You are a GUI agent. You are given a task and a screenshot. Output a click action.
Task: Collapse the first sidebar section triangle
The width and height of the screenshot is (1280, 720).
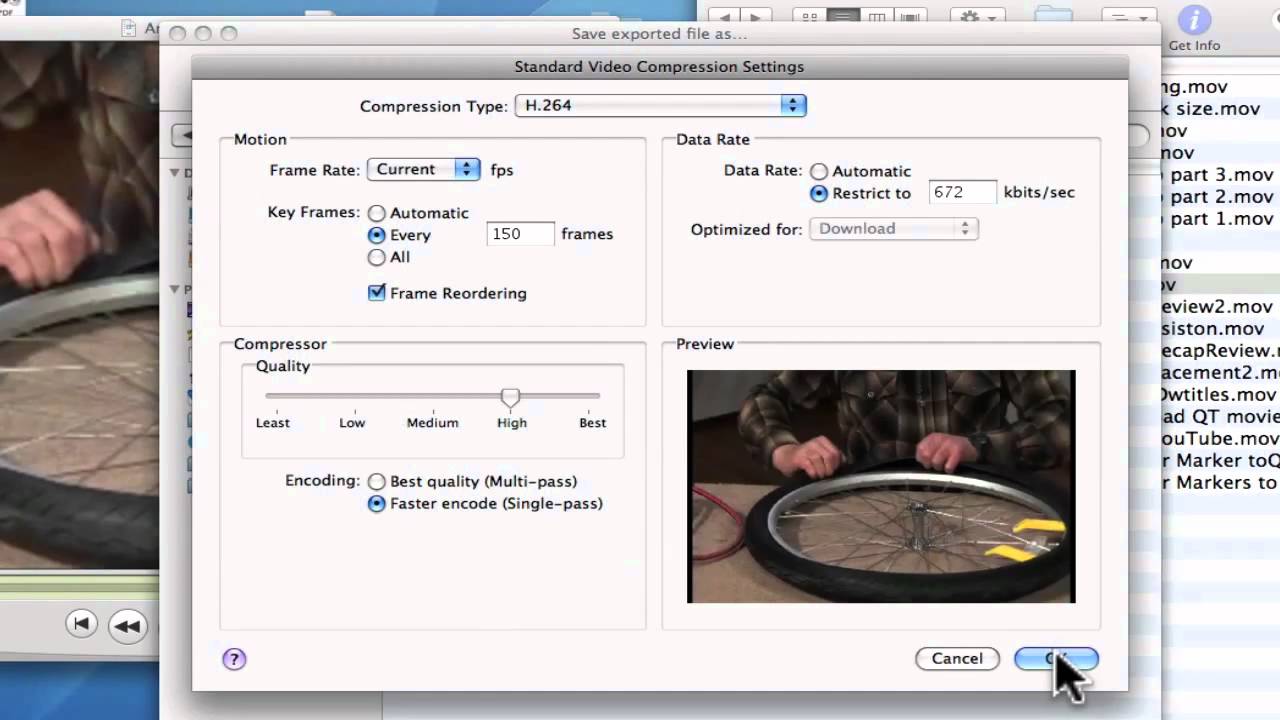[175, 174]
